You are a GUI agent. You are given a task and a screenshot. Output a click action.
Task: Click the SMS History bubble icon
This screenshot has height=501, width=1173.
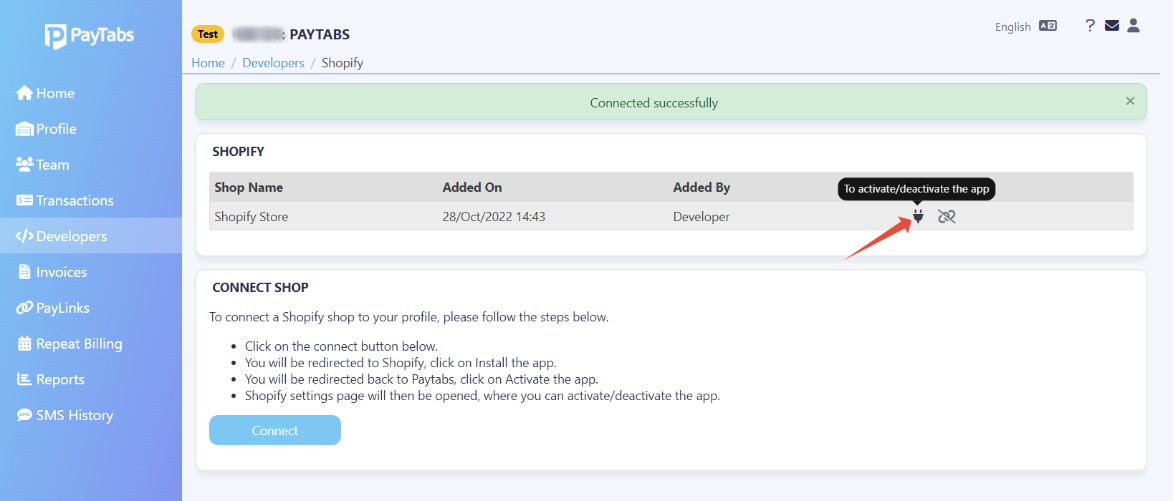point(24,416)
